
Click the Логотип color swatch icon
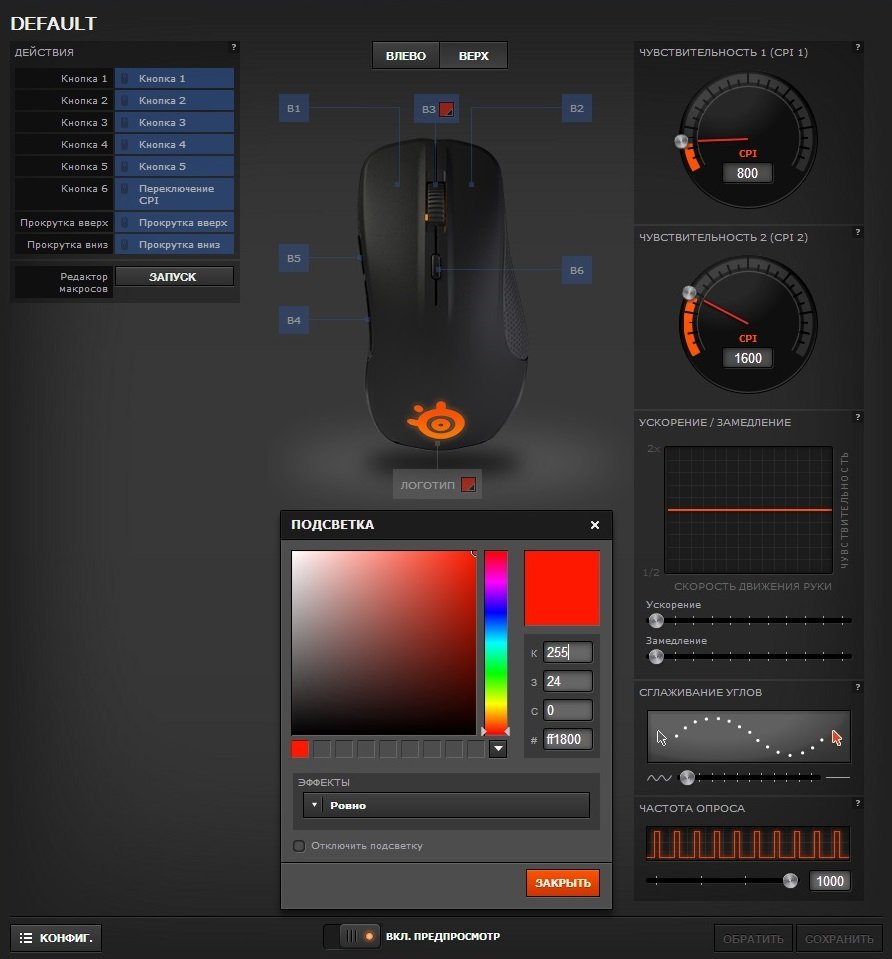(468, 485)
